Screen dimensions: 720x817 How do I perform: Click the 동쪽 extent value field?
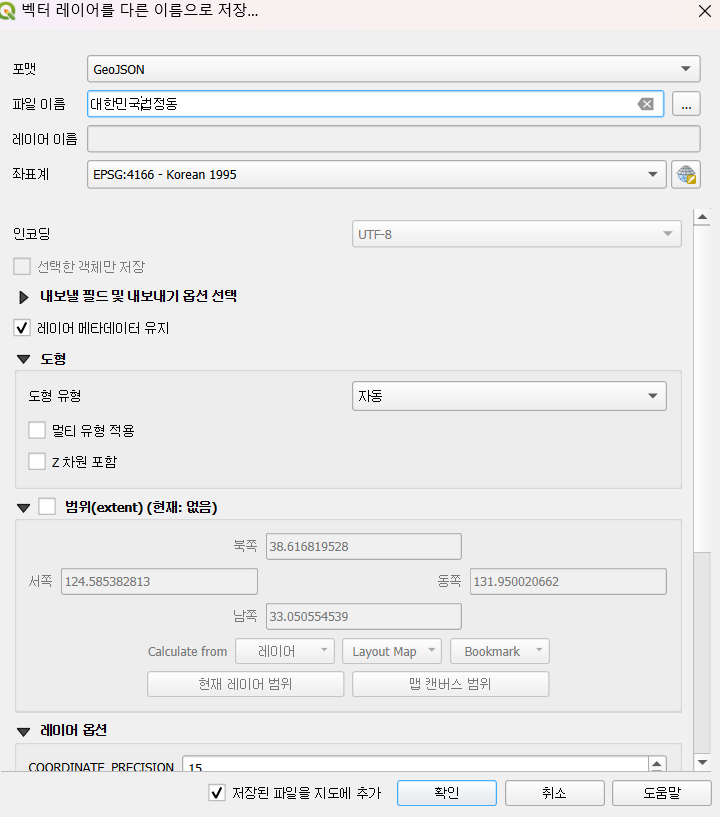pos(568,581)
